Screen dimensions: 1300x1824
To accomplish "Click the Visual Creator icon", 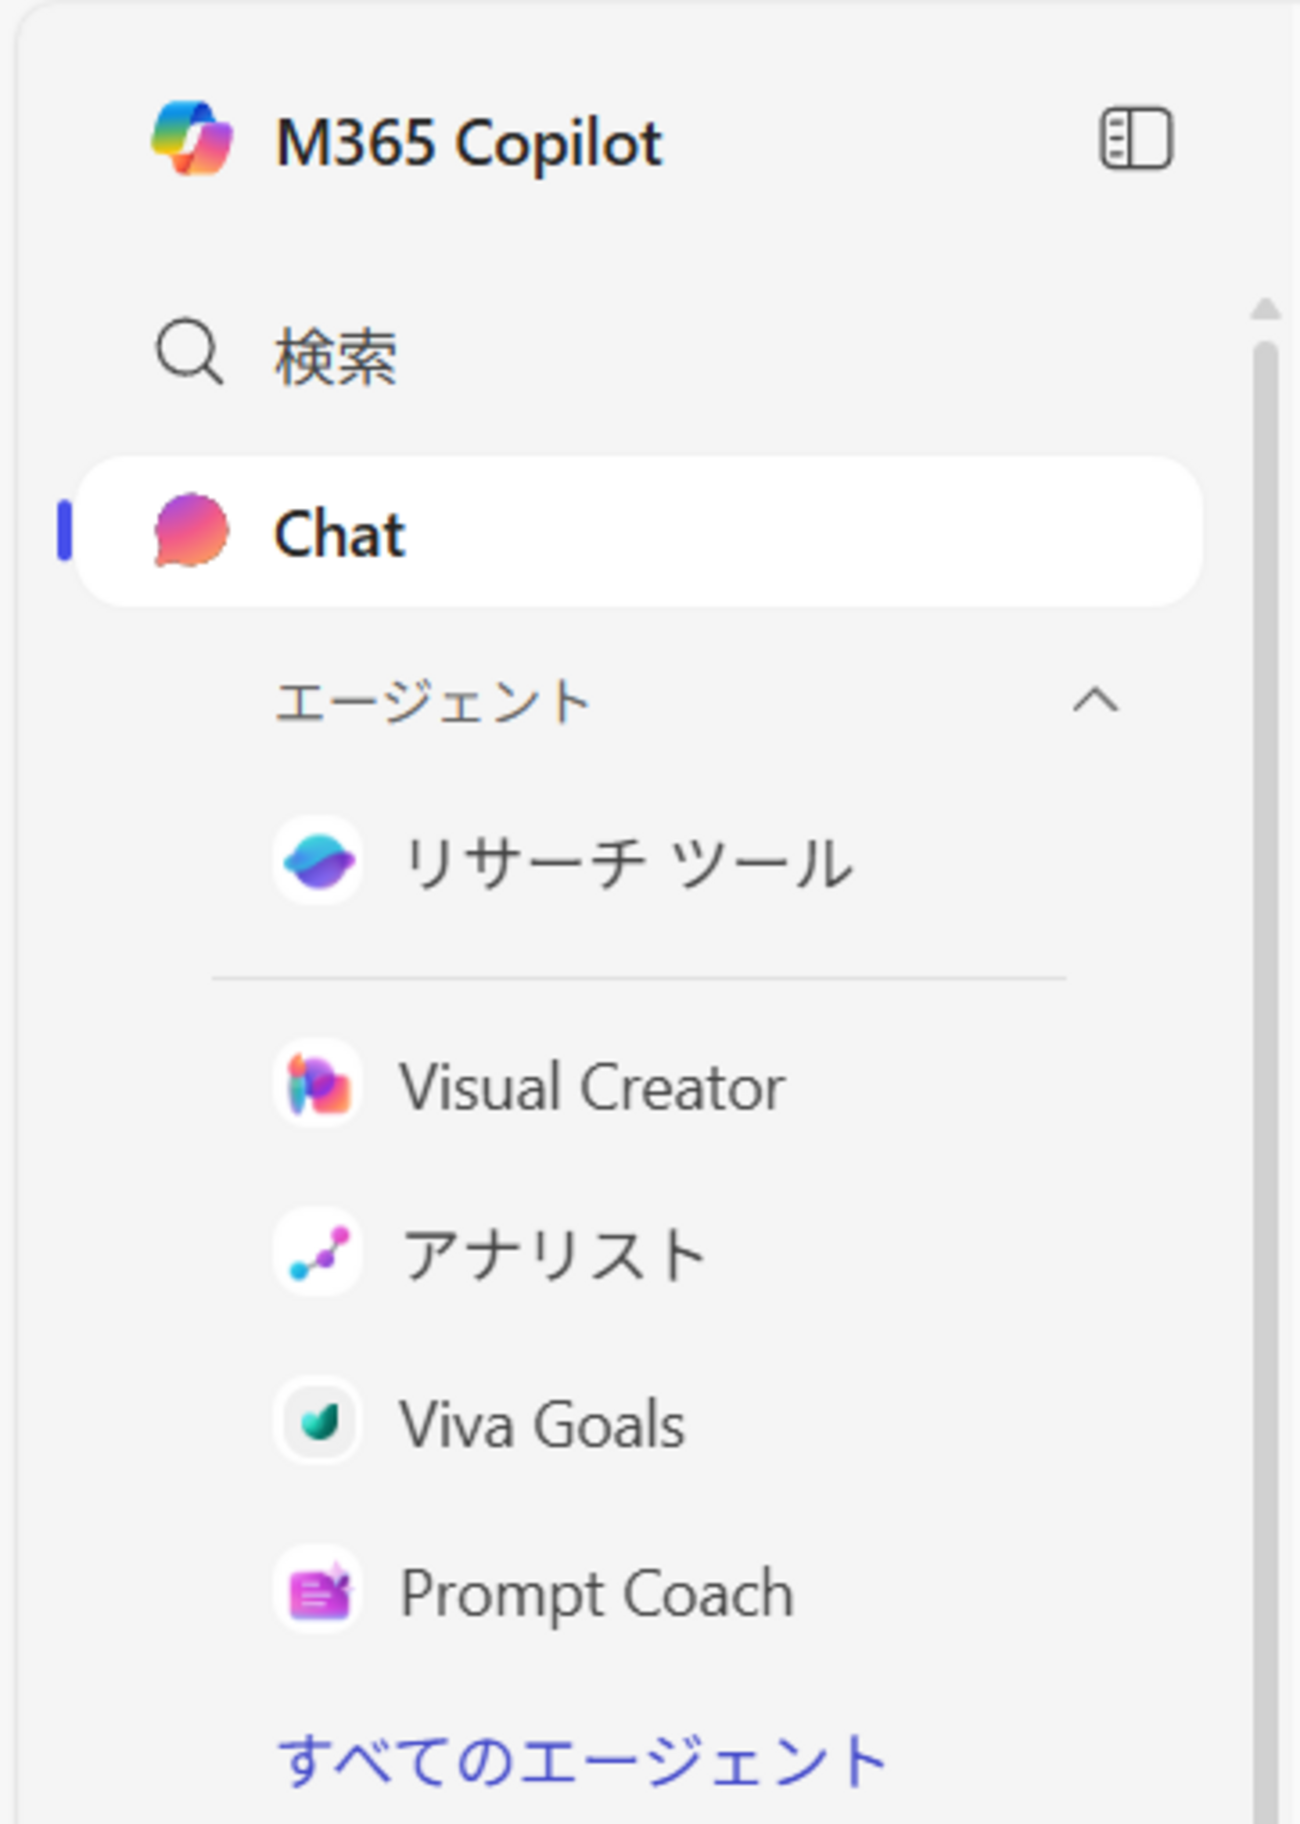I will [318, 1085].
